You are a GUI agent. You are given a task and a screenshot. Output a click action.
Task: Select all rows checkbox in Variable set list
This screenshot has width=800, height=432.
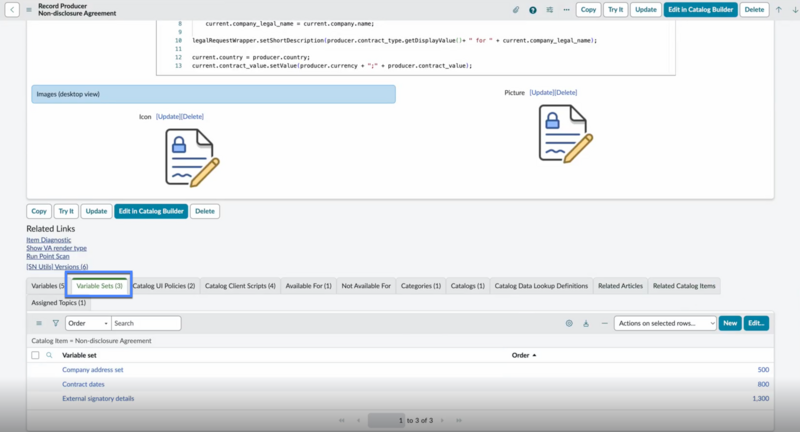point(35,355)
